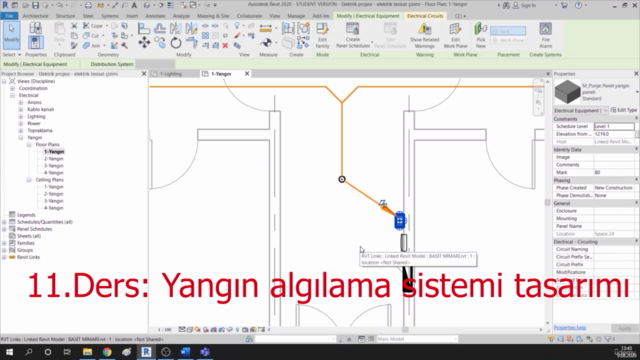The image size is (640, 360).
Task: Click the Edit Type button
Action: point(624,110)
